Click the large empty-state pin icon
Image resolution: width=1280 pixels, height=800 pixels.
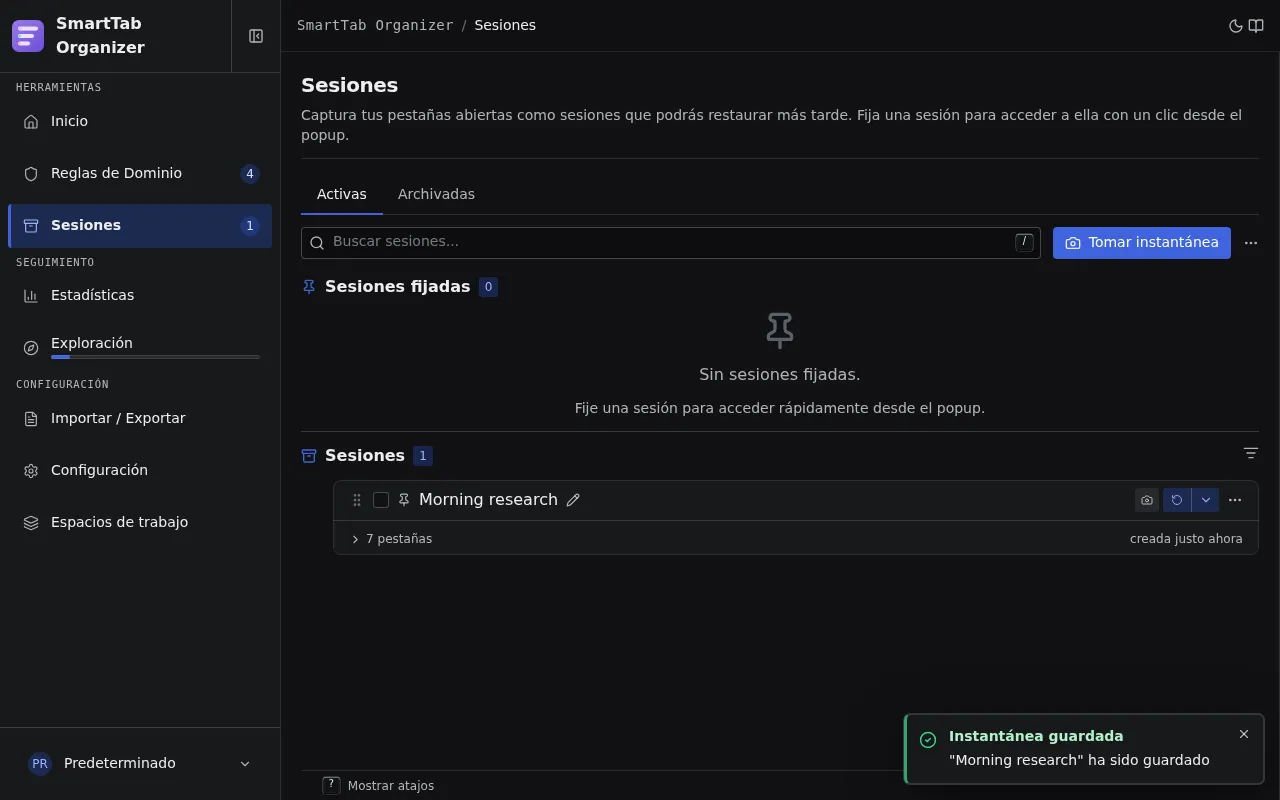[780, 330]
